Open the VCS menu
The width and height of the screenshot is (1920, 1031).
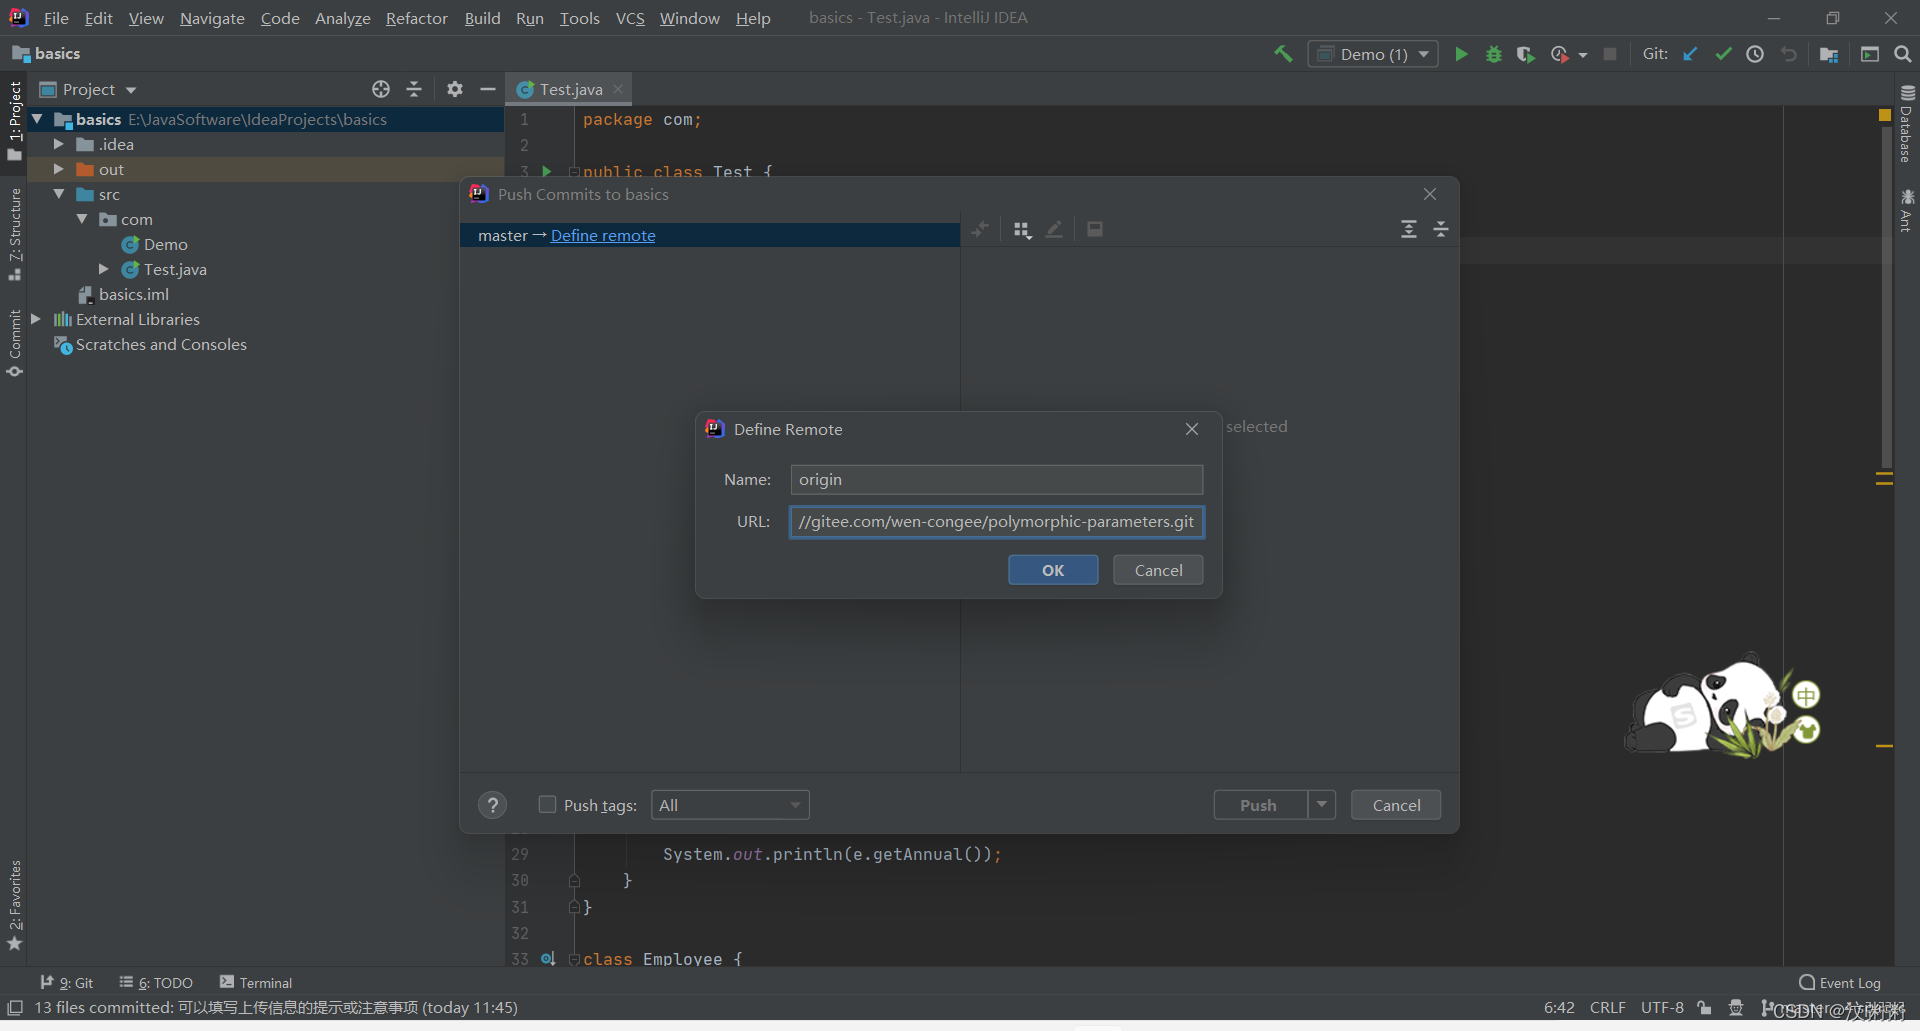click(x=630, y=18)
